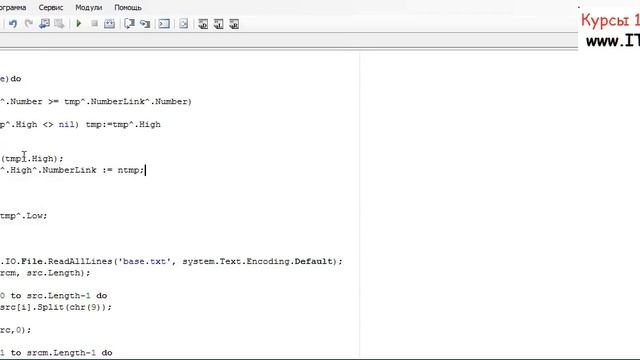The image size is (640, 360).
Task: Click the greyed Navigate Forward toolbar icon
Action: click(59, 24)
